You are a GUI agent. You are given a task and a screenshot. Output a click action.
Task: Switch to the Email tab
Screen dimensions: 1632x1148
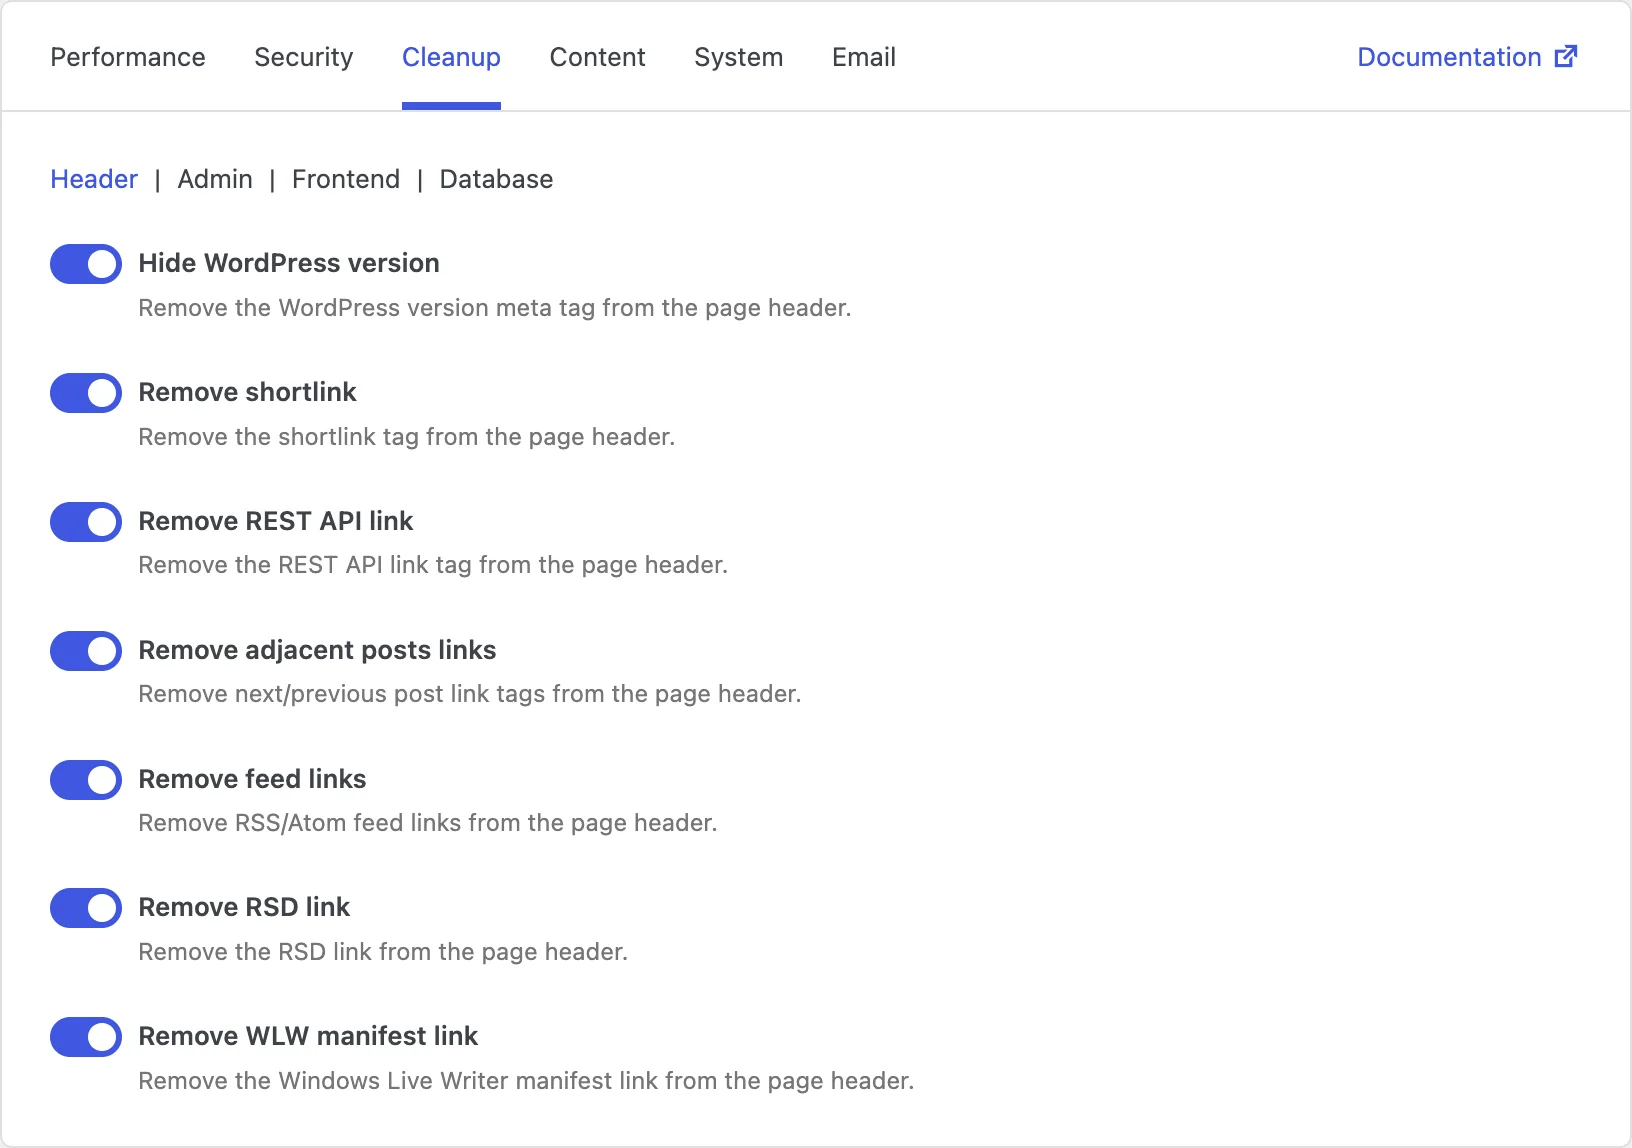pos(864,57)
